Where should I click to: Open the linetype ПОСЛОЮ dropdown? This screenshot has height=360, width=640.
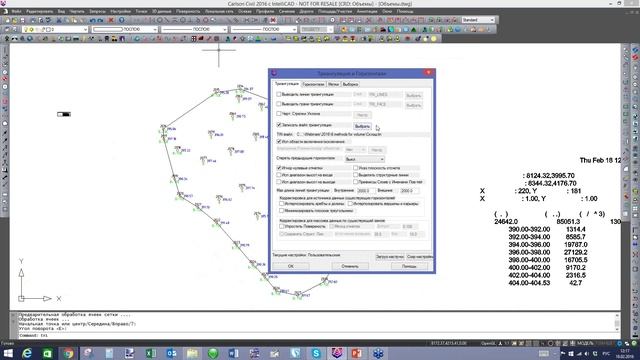click(194, 29)
